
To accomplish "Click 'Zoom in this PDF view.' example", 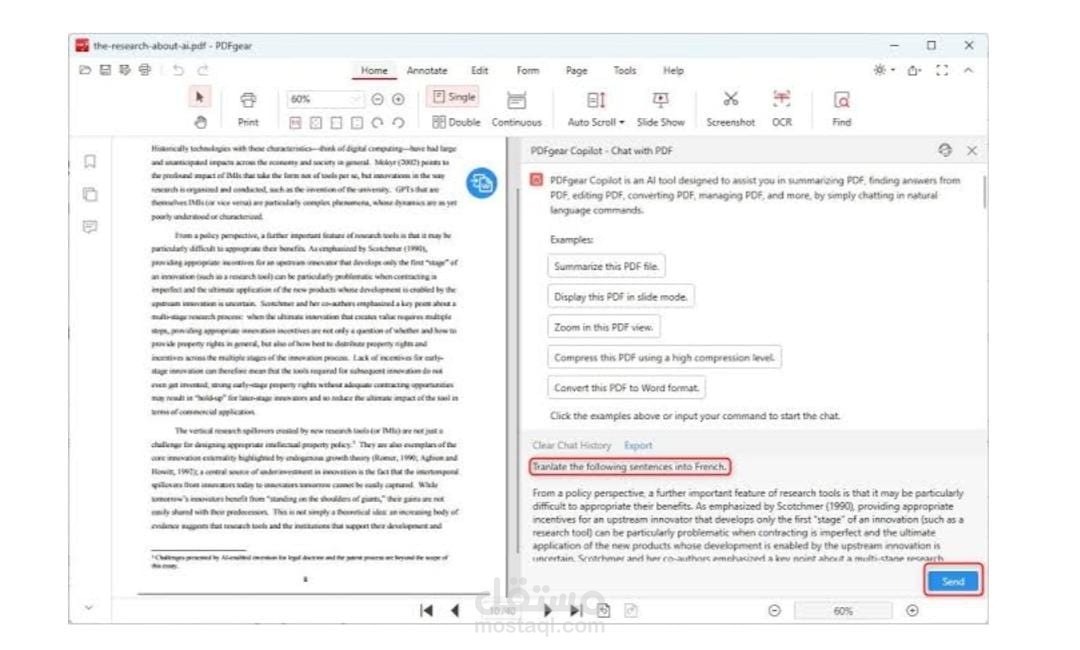I will pyautogui.click(x=603, y=327).
